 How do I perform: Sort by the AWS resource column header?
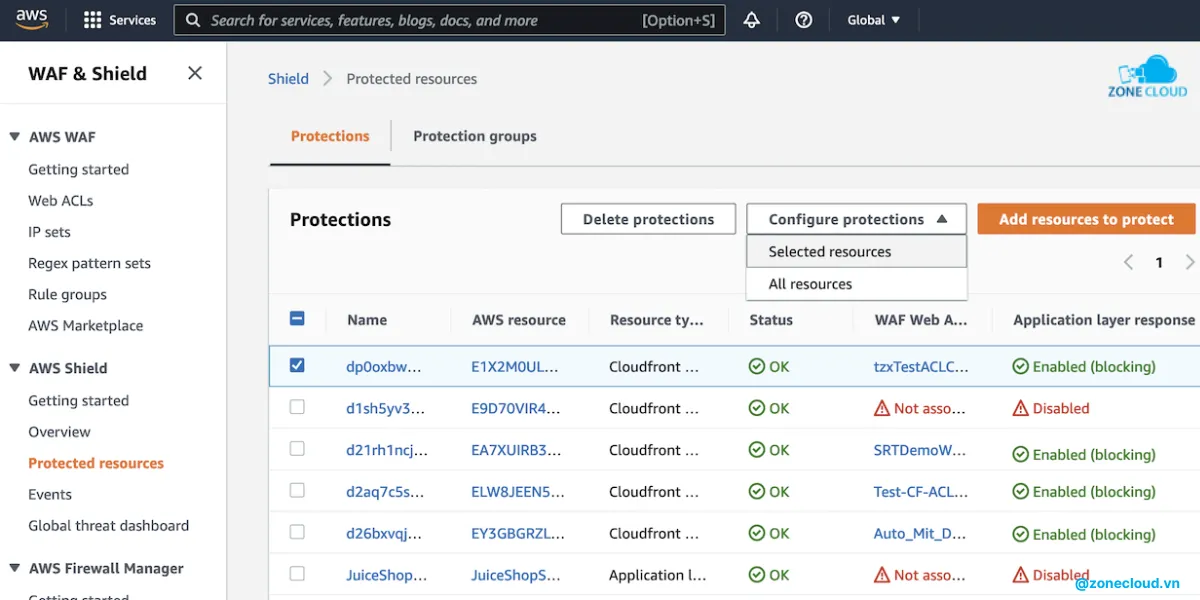(519, 320)
